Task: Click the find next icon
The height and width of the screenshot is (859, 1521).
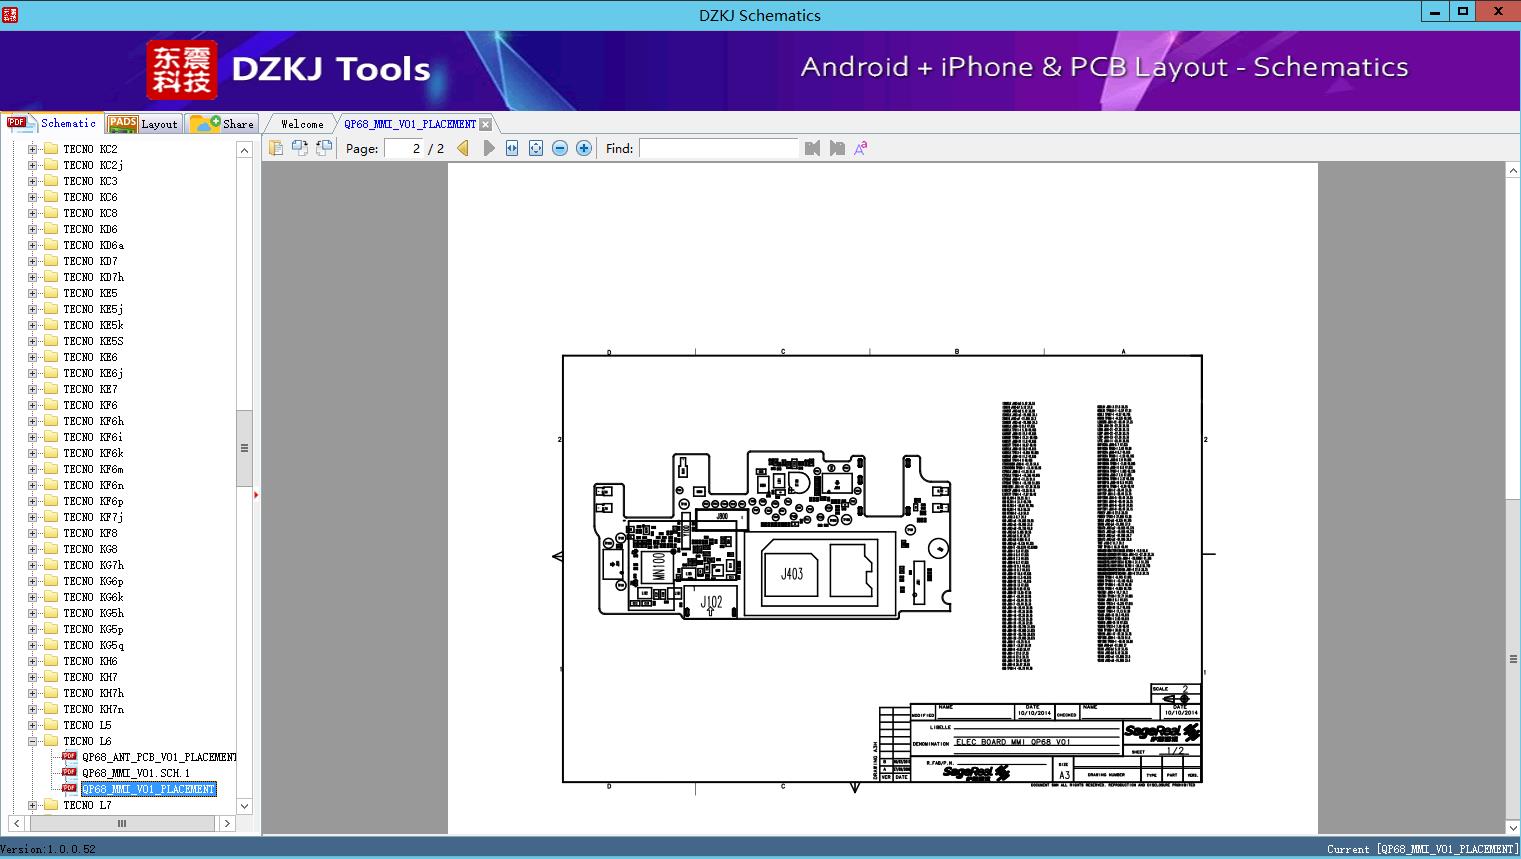Action: pos(837,148)
